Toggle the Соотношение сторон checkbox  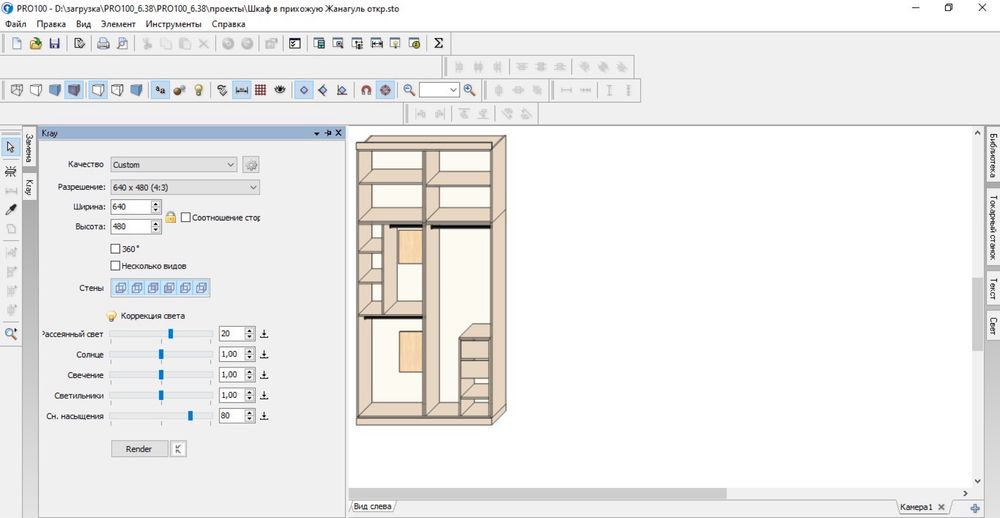click(186, 218)
